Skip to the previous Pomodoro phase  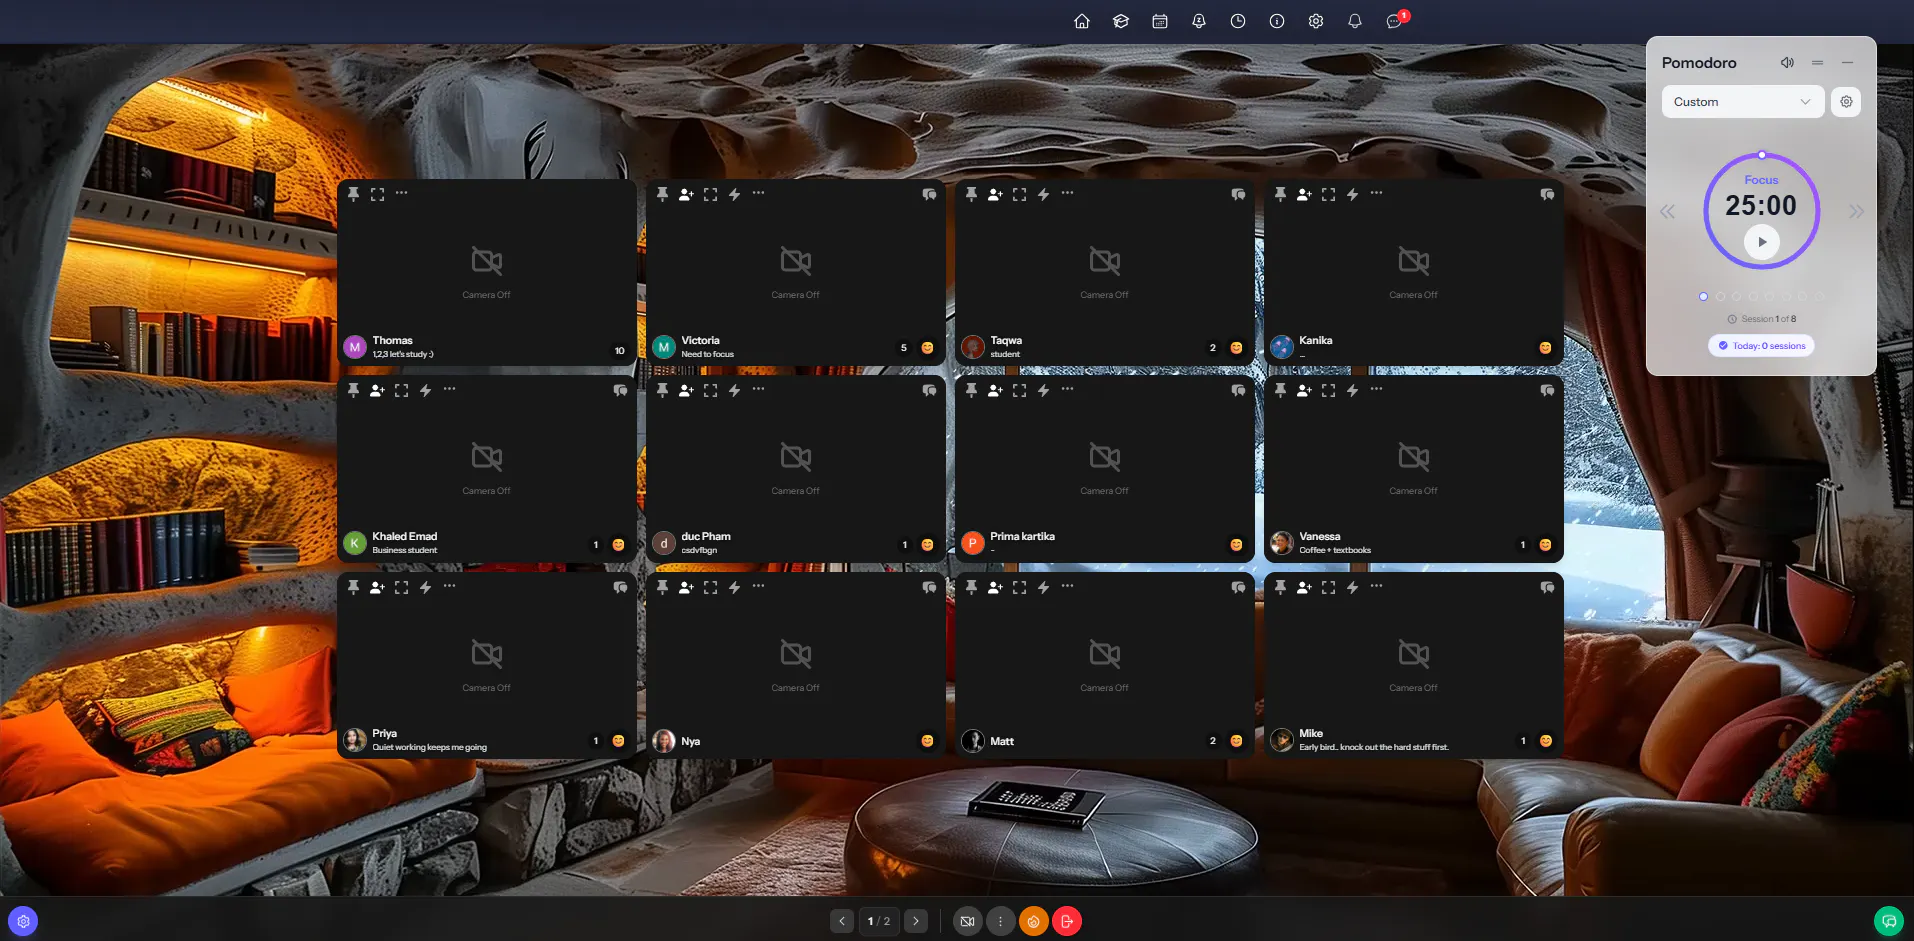pyautogui.click(x=1667, y=211)
